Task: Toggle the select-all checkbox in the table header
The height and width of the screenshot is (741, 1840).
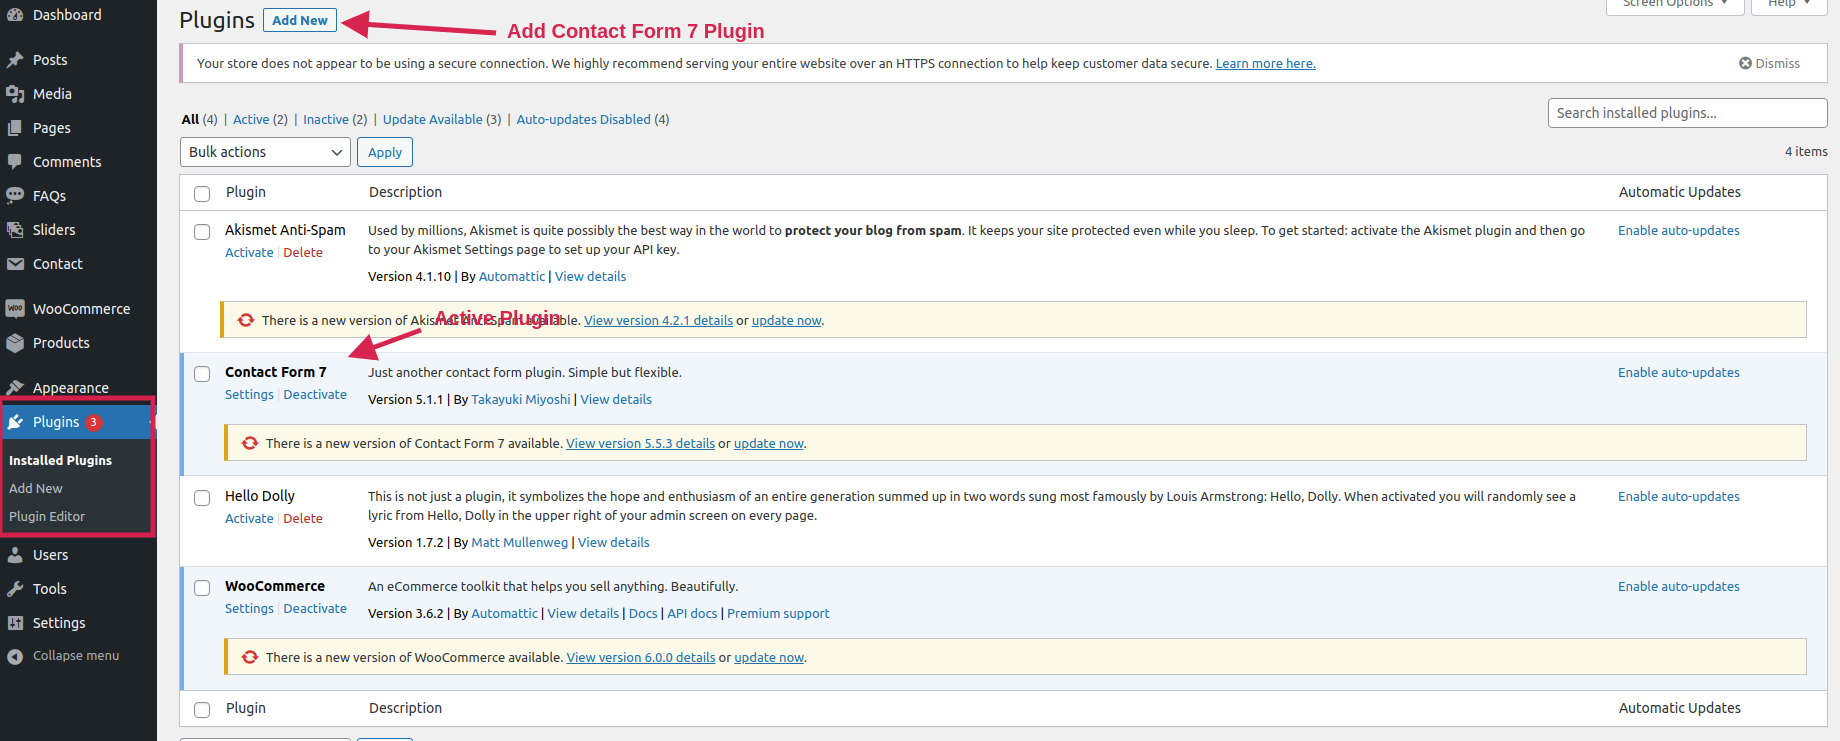Action: pos(202,194)
